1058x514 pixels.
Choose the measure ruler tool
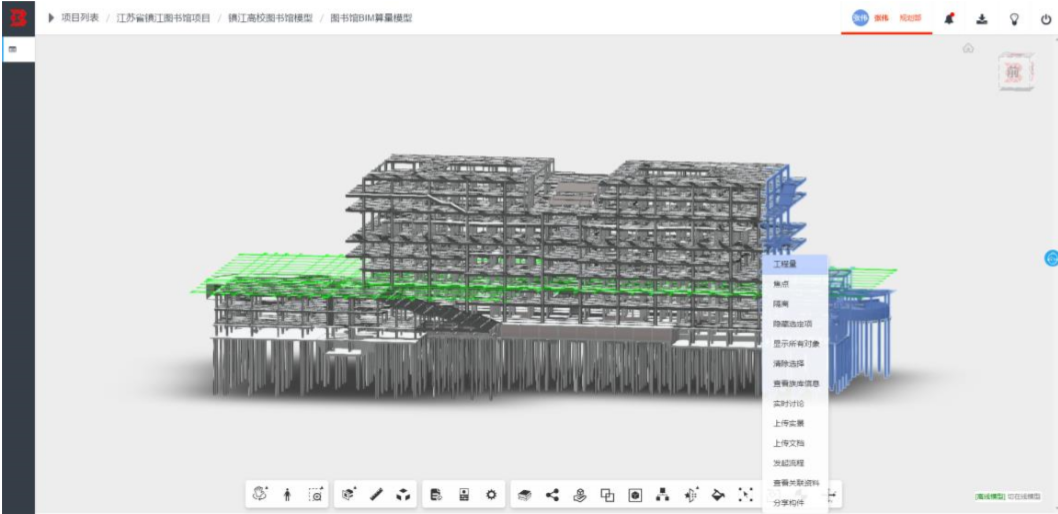[x=376, y=495]
